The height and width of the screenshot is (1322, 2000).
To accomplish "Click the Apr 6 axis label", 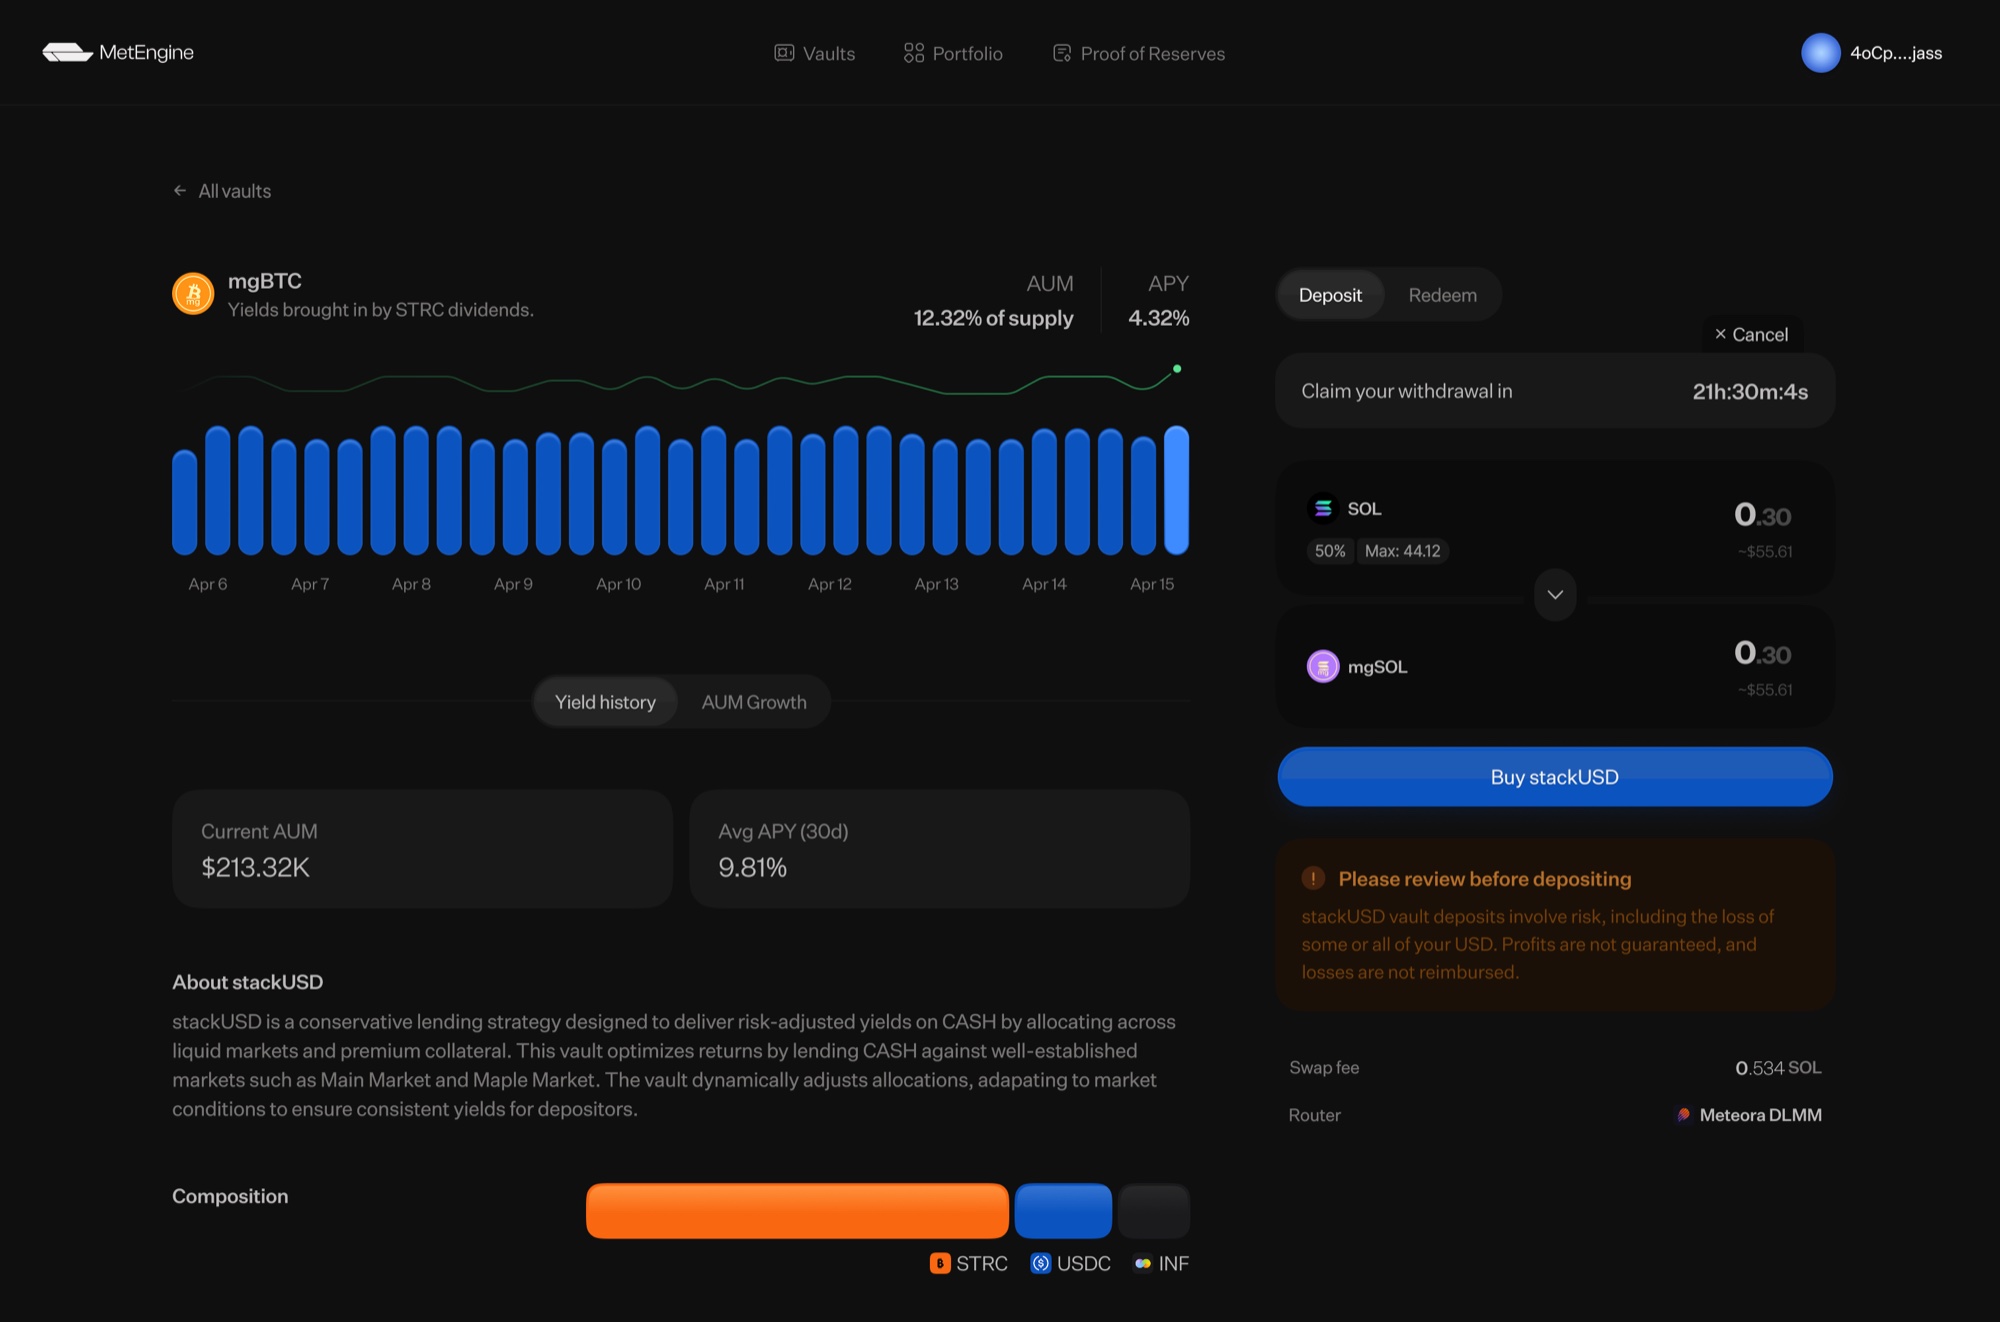I will tap(208, 584).
